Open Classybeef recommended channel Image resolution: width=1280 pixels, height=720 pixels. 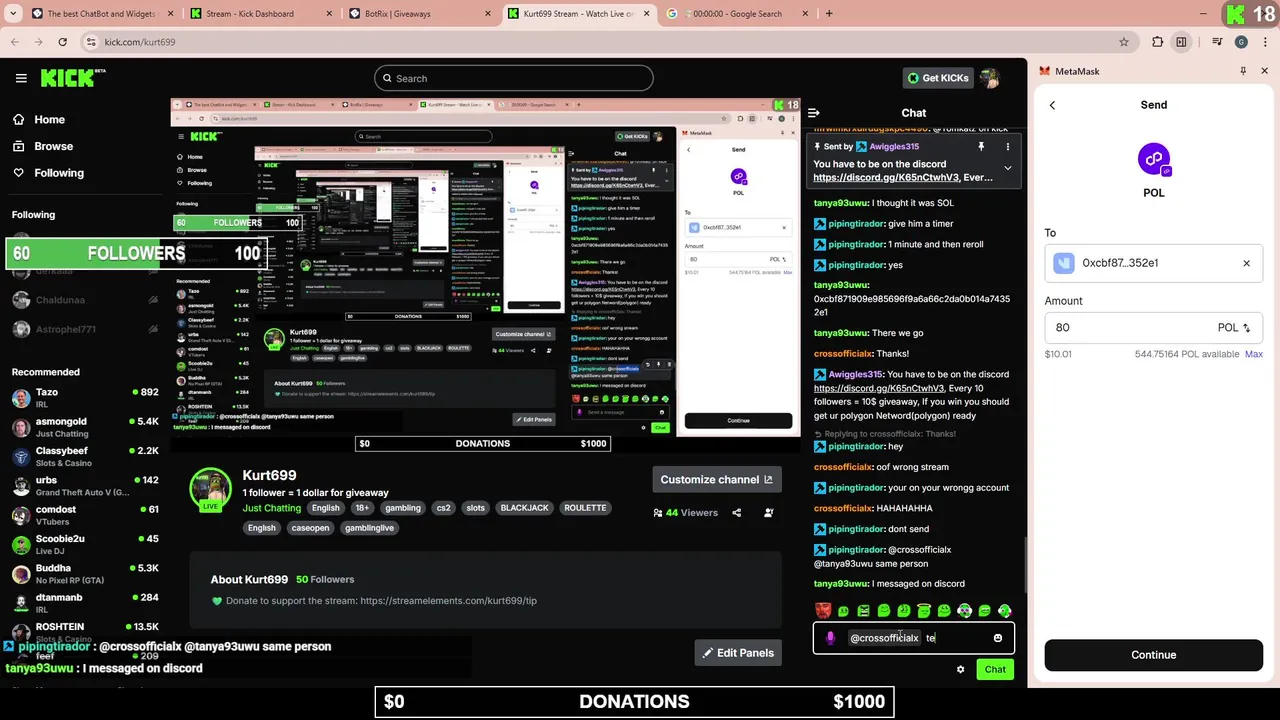(85, 457)
